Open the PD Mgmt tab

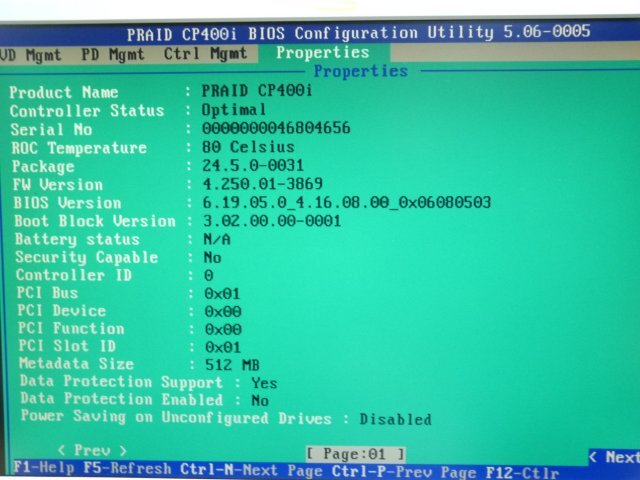(x=113, y=54)
